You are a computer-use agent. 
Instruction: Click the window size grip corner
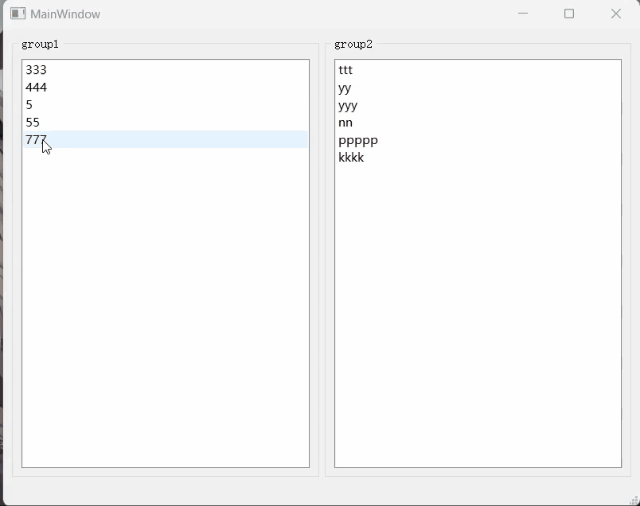point(634,501)
